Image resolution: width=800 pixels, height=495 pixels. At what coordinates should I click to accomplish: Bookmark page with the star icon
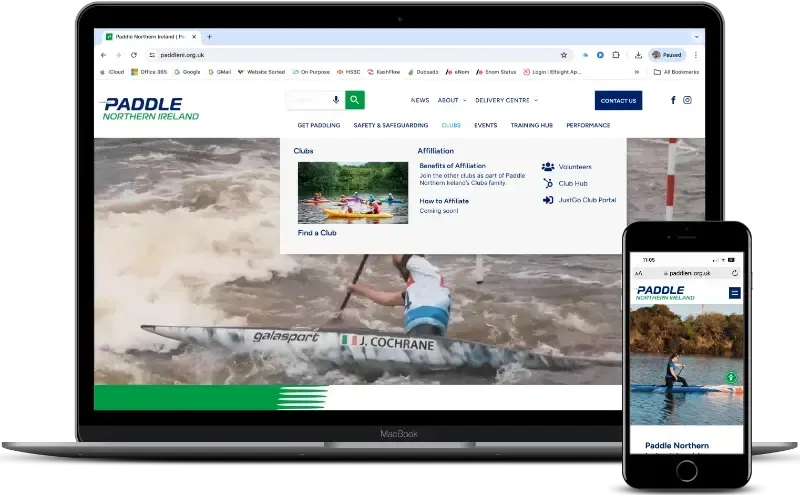tap(564, 55)
